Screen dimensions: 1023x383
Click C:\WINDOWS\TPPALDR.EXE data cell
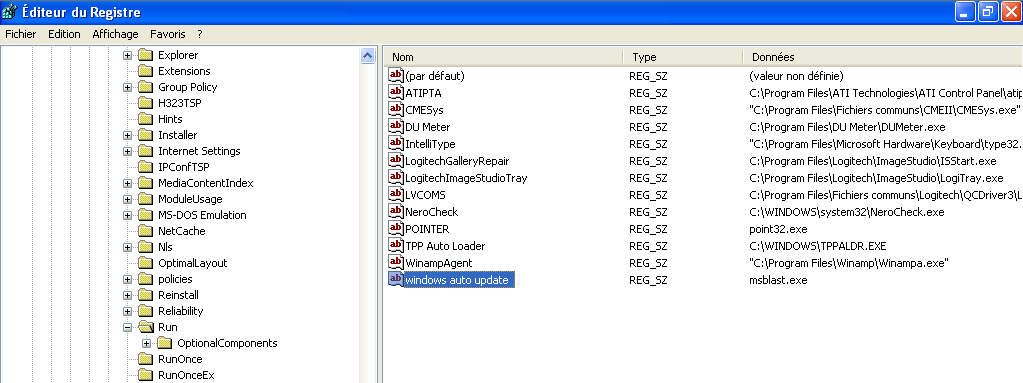[x=817, y=246]
